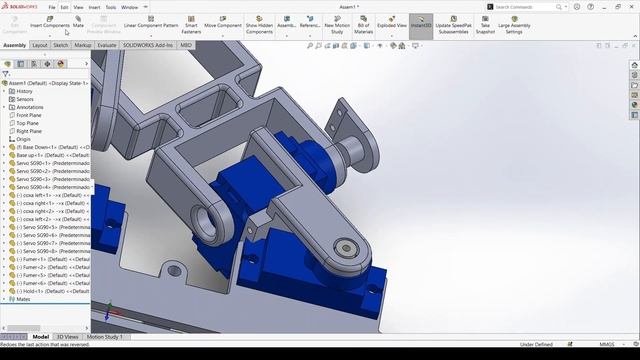The image size is (640, 360).
Task: Open the View menu
Action: (x=78, y=7)
